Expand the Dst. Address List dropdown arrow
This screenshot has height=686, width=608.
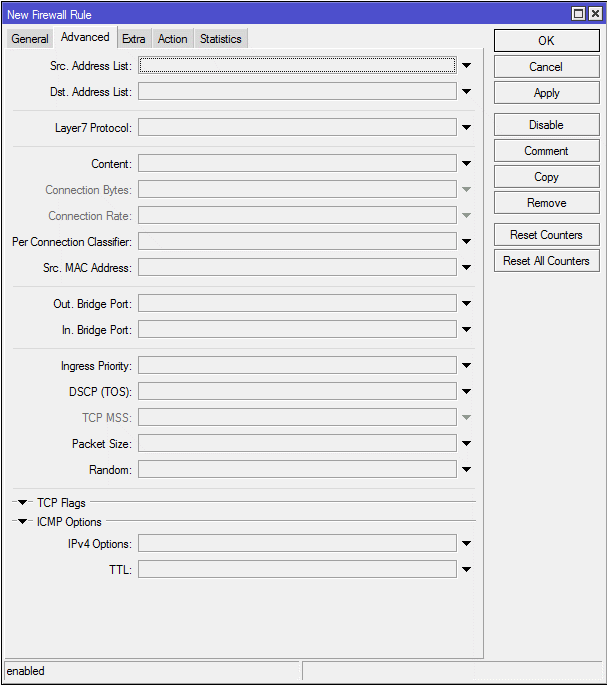click(466, 92)
